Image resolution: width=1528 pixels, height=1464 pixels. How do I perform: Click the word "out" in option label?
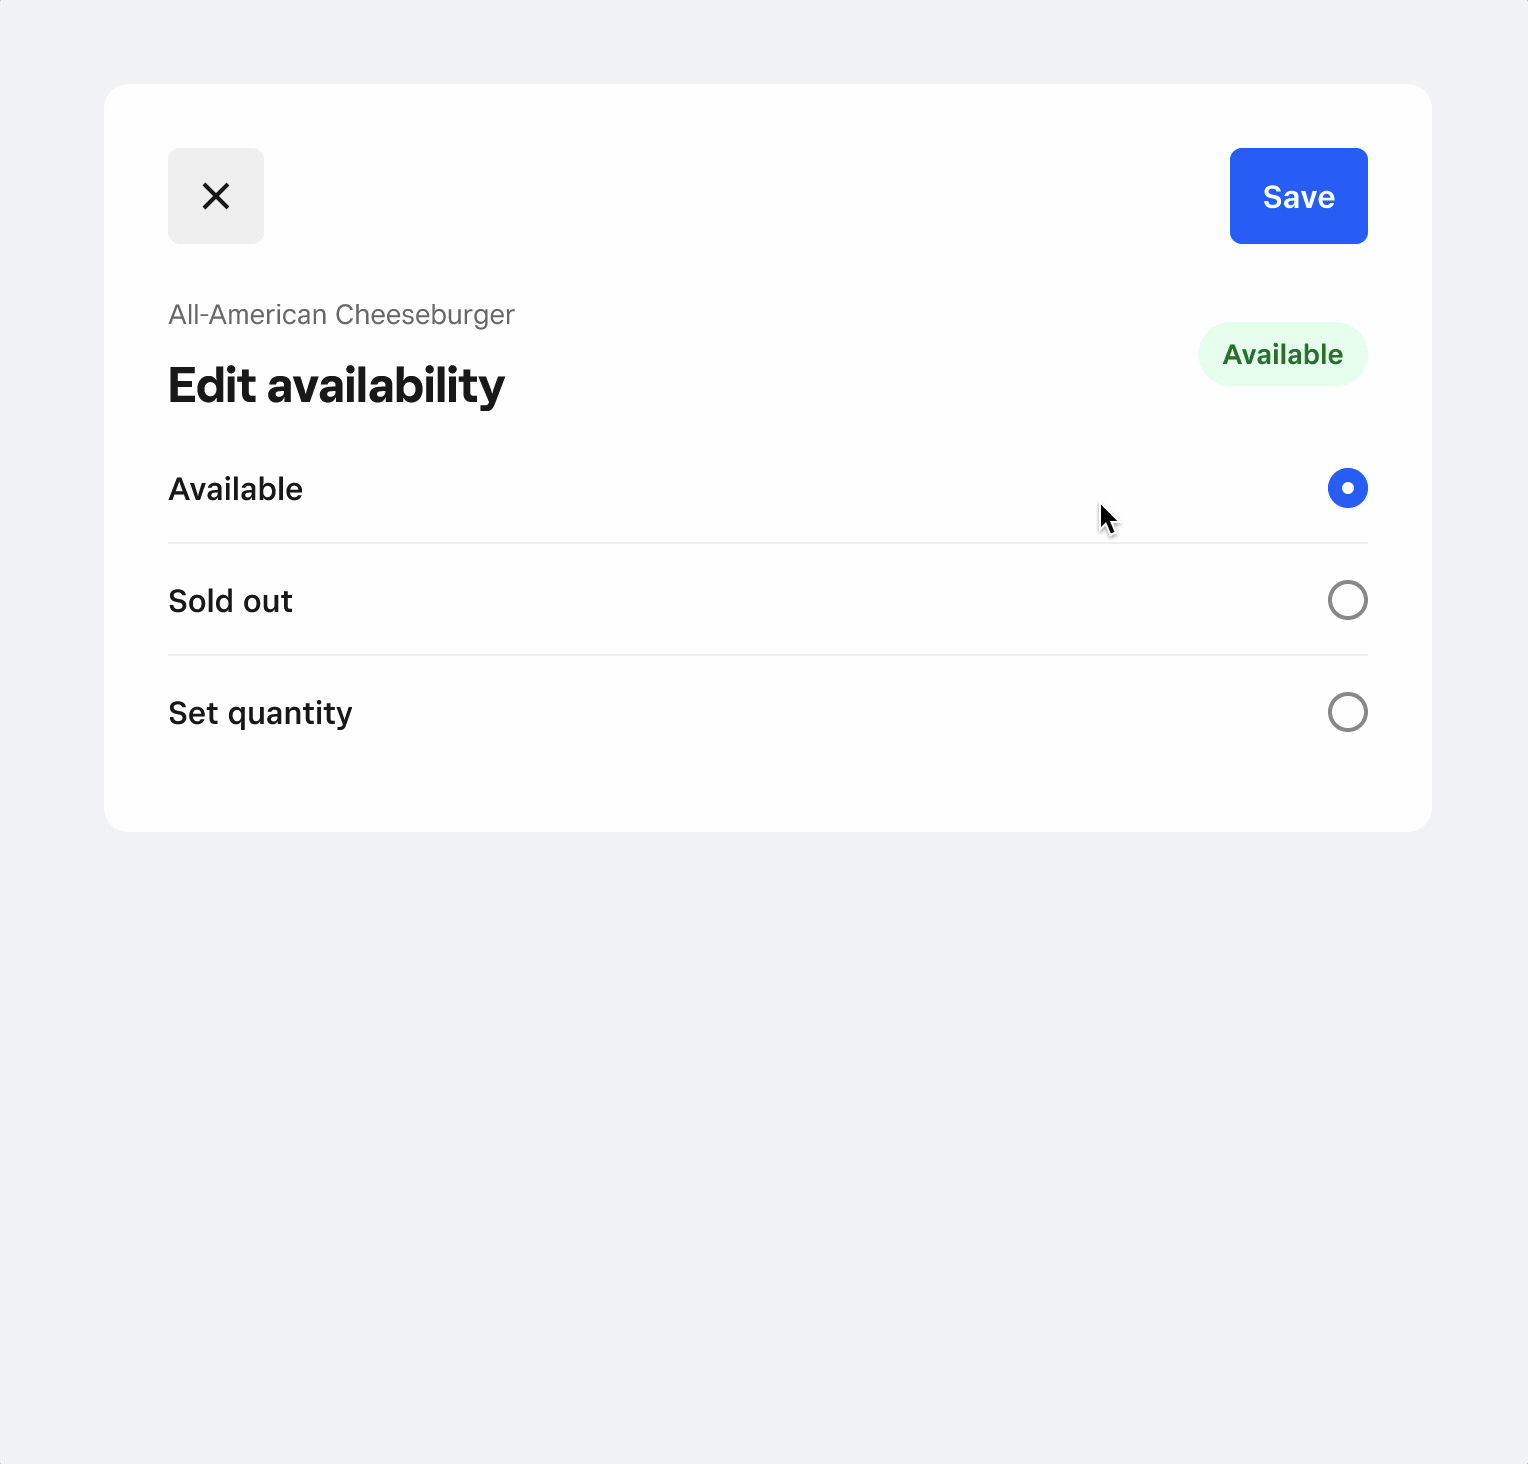pos(268,601)
